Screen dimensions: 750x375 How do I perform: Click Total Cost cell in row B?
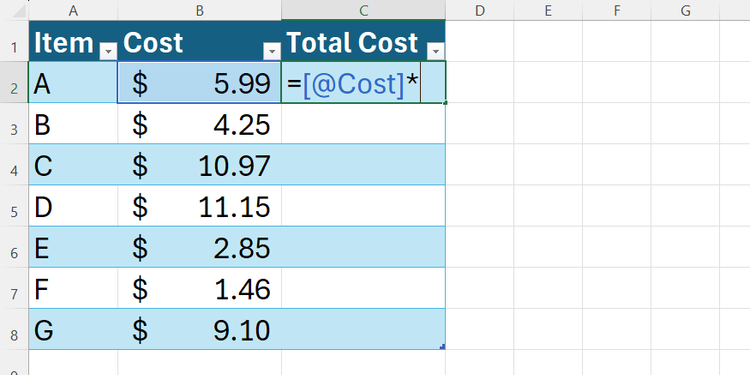click(364, 123)
